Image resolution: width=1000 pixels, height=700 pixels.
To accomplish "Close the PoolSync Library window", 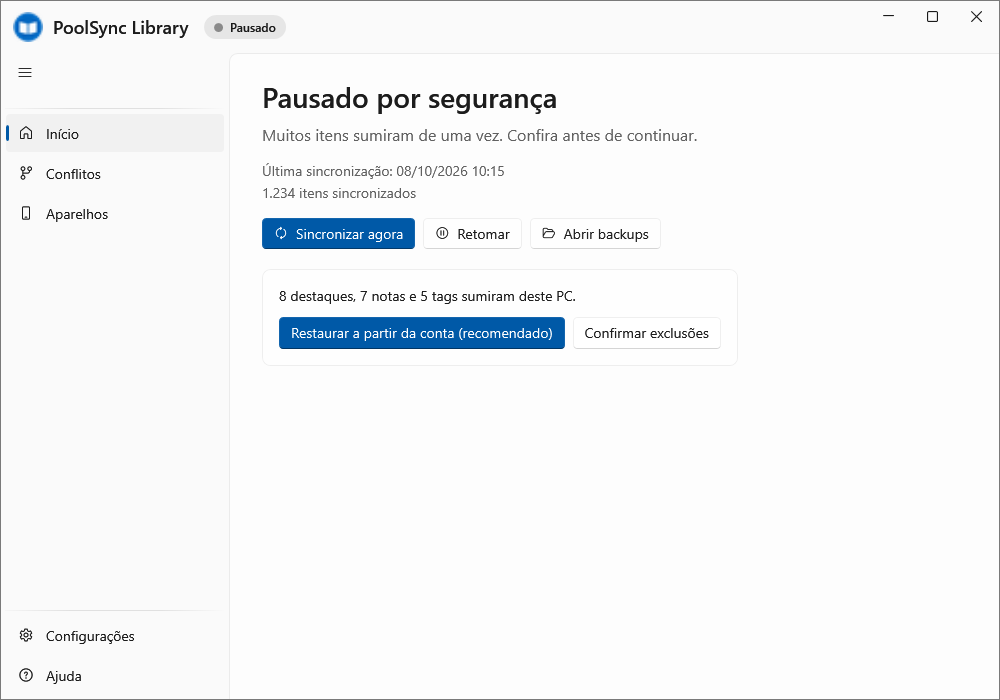I will click(976, 16).
